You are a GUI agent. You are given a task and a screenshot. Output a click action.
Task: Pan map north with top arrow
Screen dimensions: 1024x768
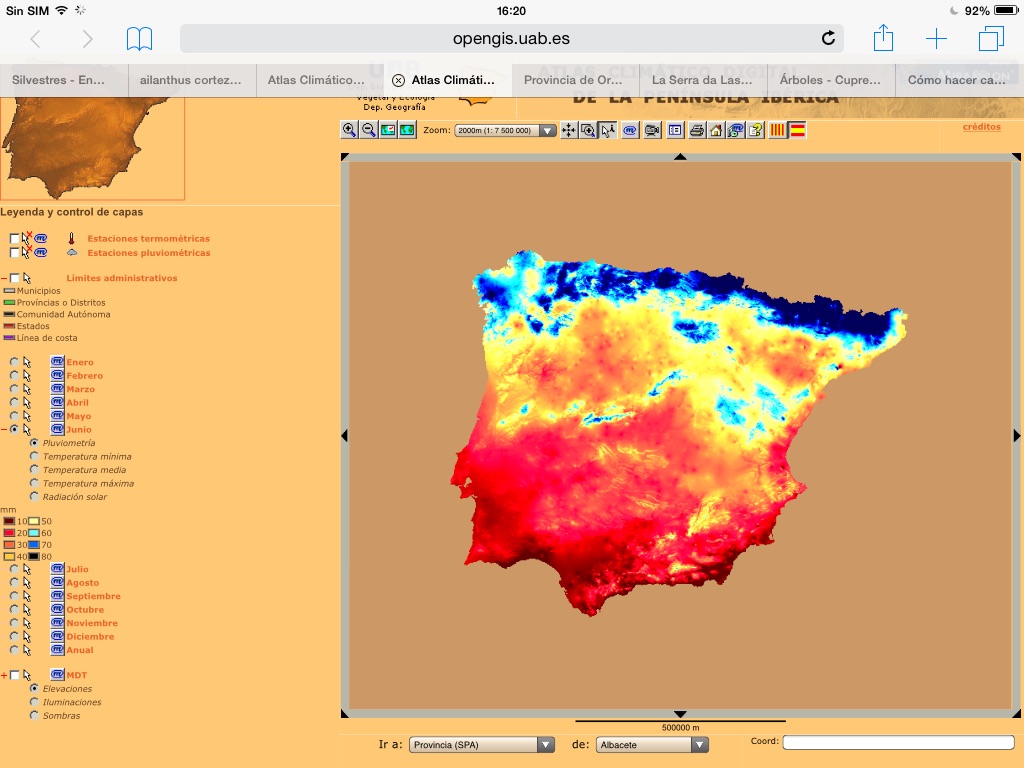pyautogui.click(x=680, y=157)
